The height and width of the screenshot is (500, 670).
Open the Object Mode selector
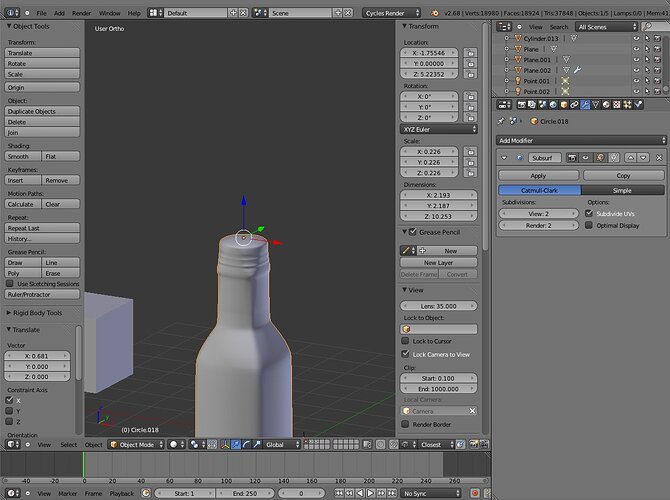point(136,444)
